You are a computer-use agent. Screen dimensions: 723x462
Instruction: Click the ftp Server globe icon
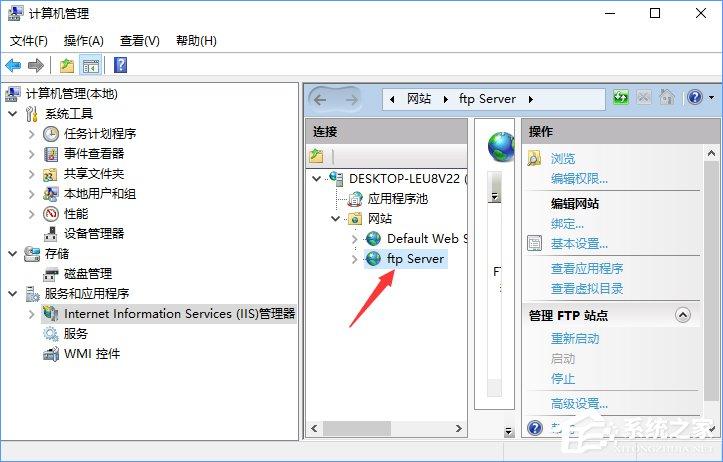pyautogui.click(x=373, y=259)
